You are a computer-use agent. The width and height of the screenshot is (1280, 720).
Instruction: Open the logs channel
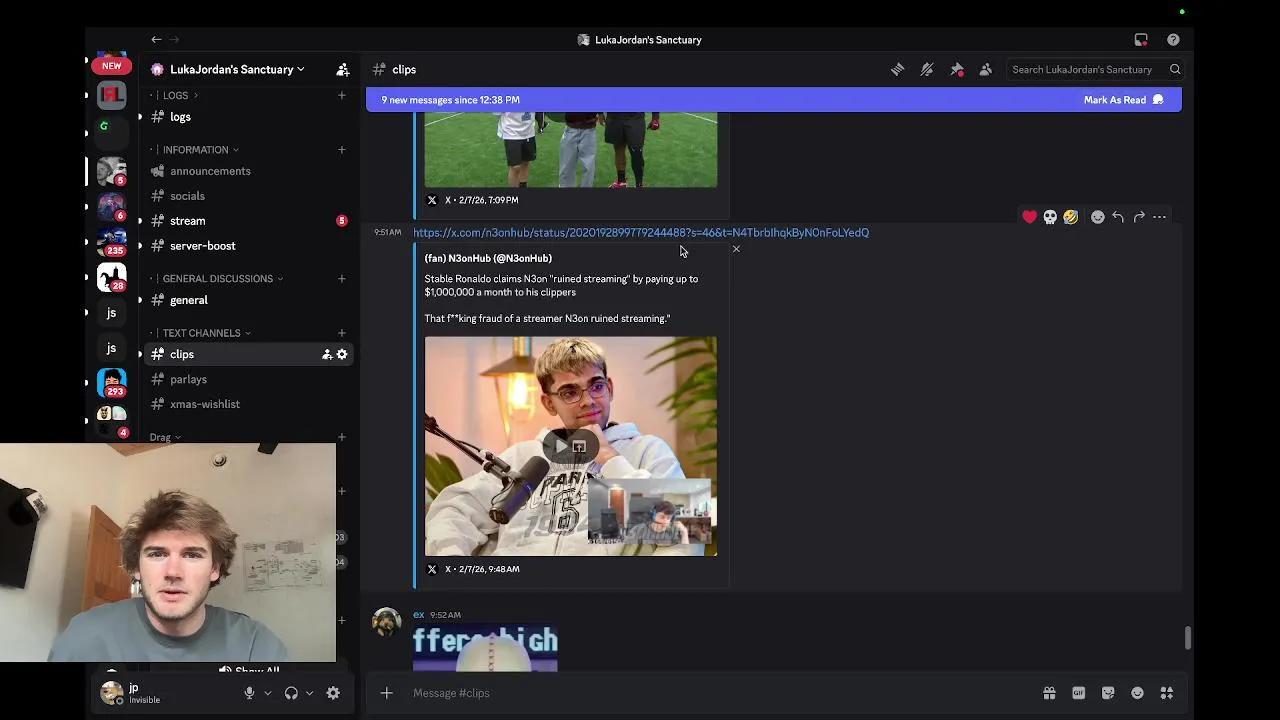248,117
